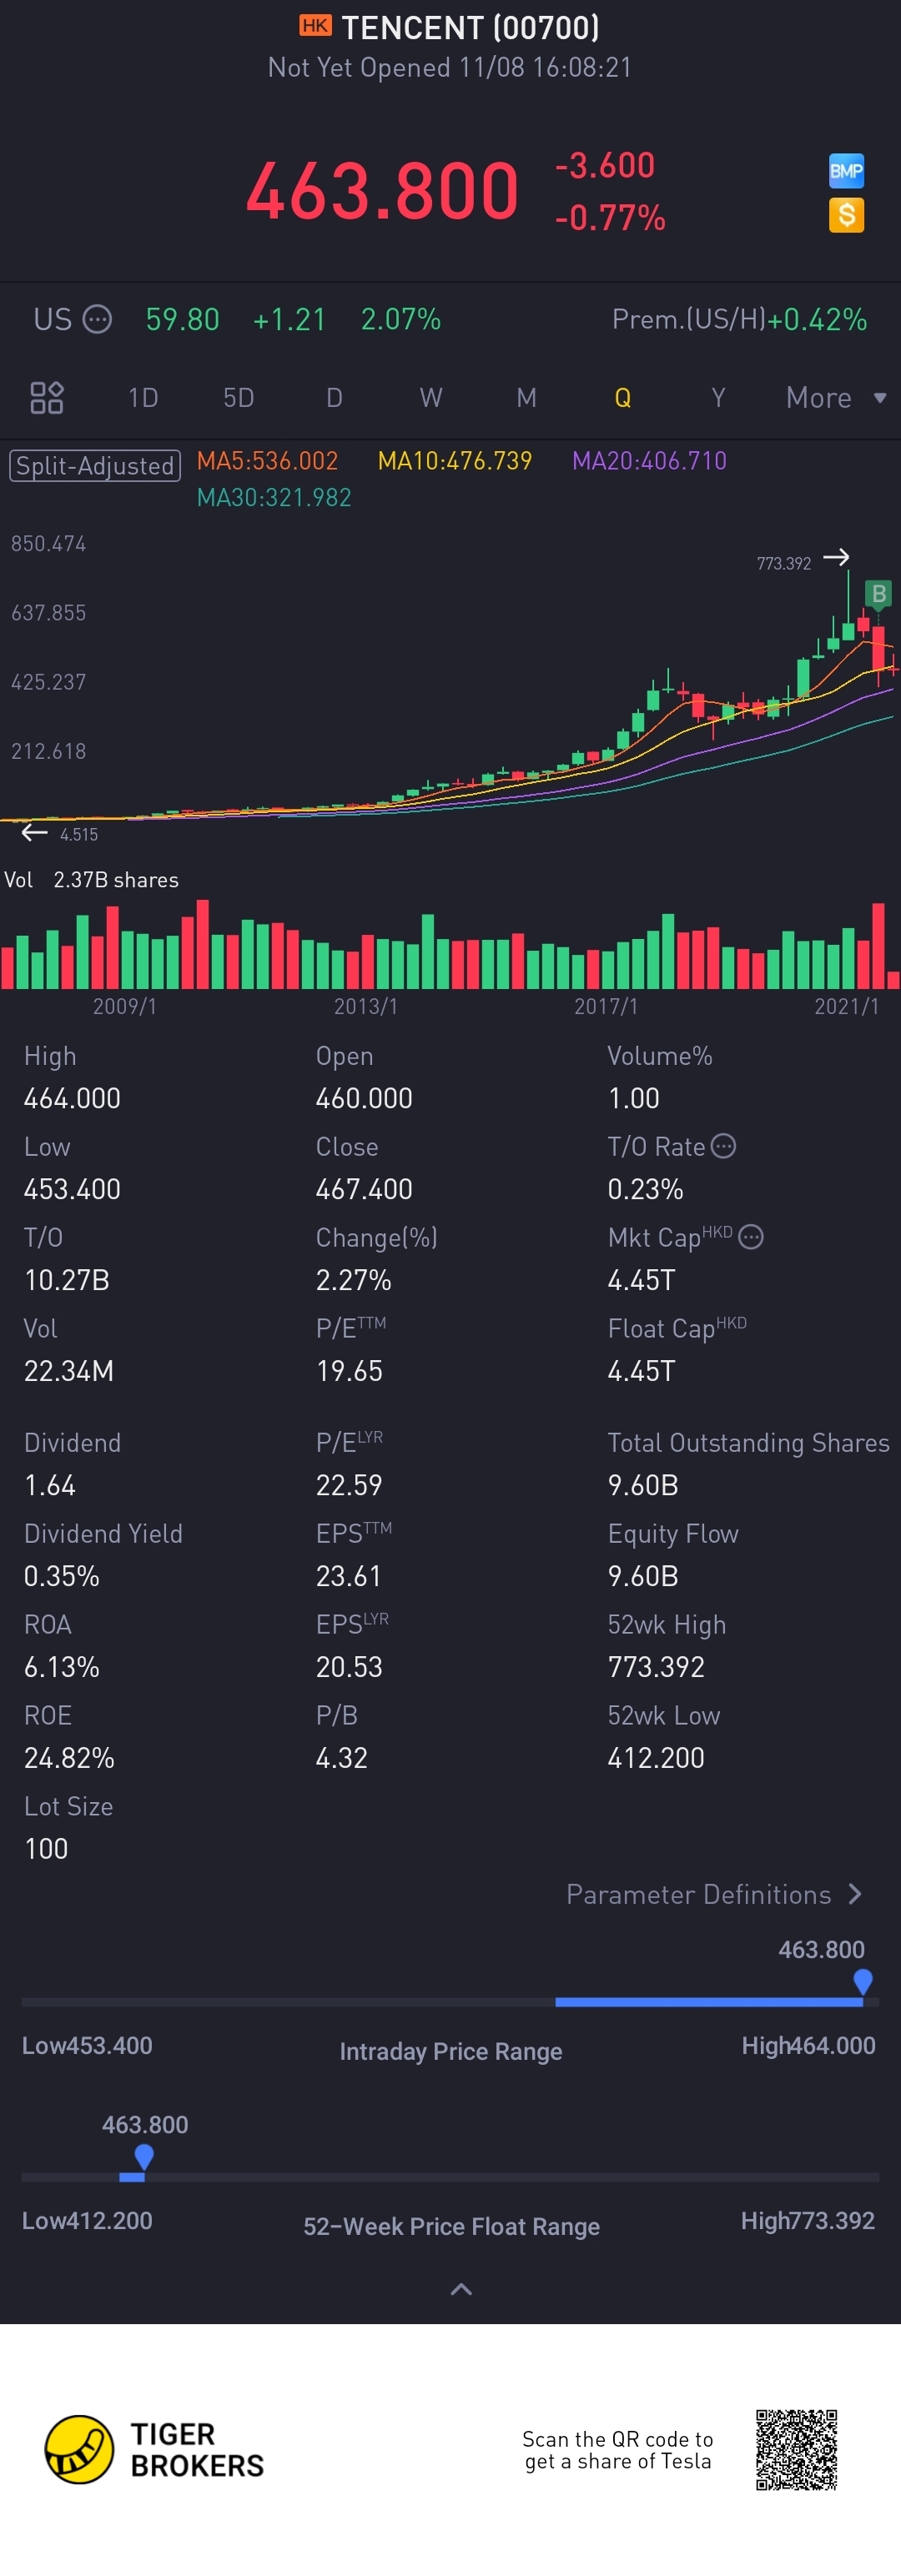
Task: Tap the Close value 467.400
Action: [x=364, y=1189]
